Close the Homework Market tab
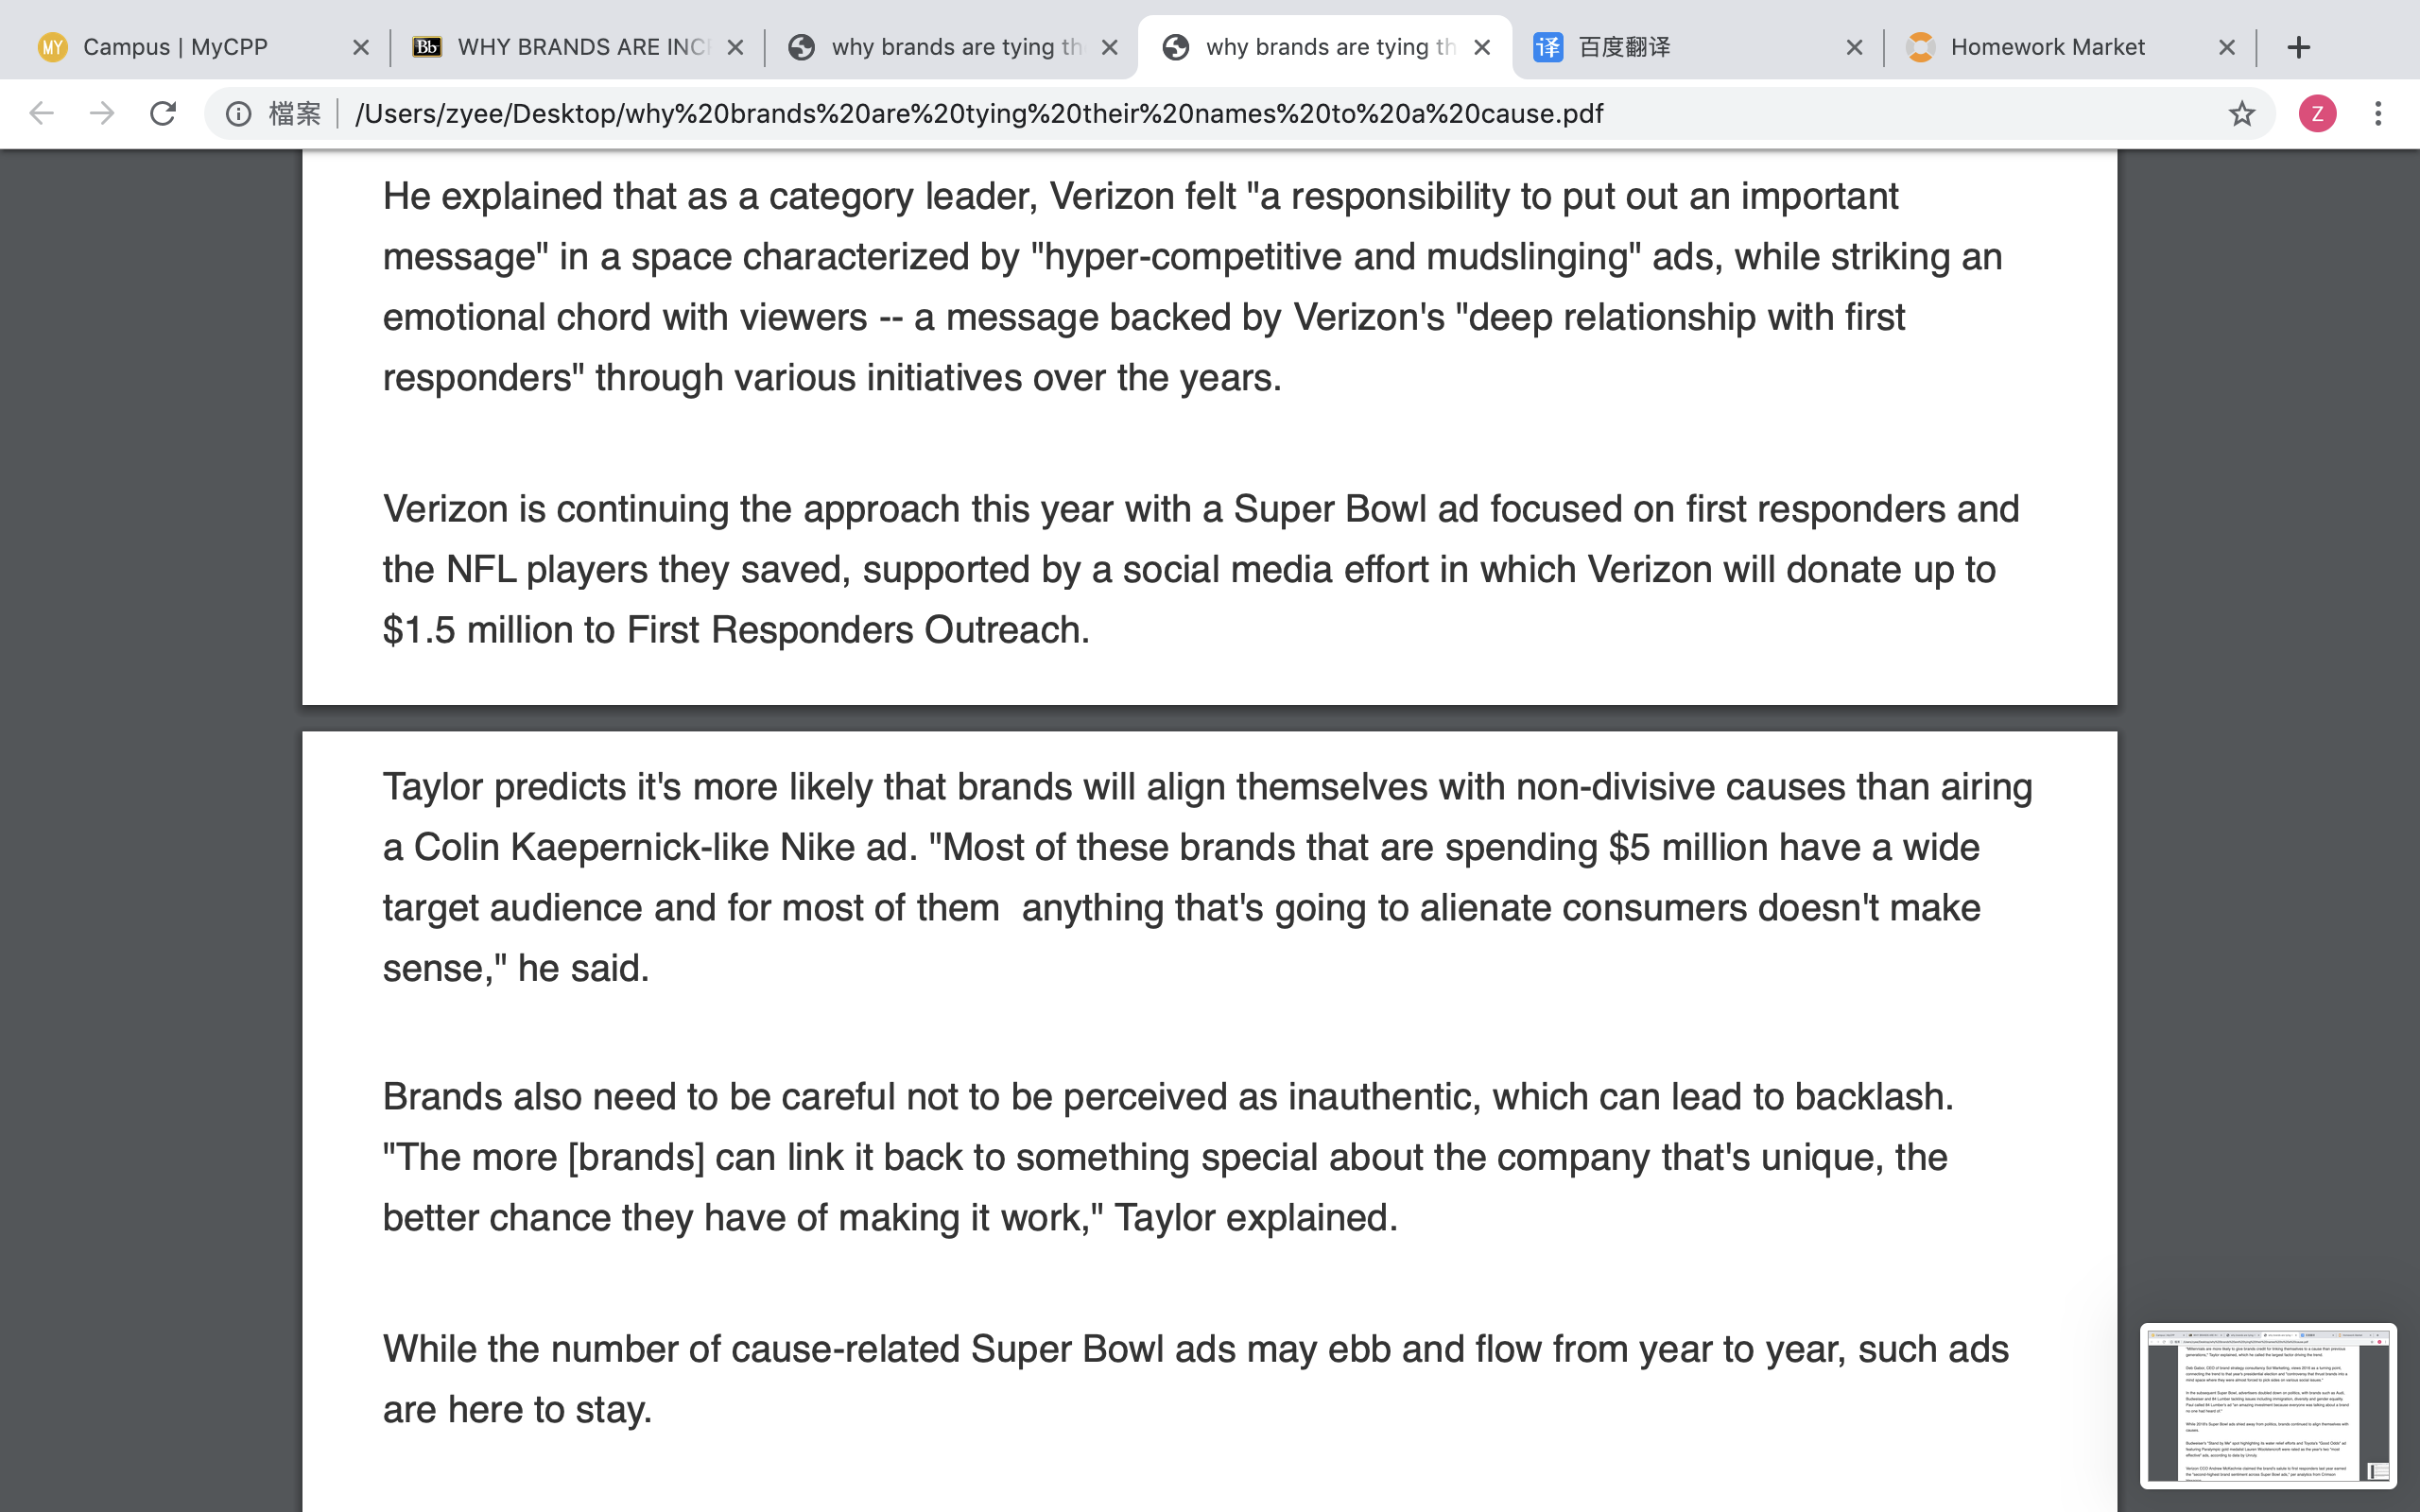 [2227, 47]
